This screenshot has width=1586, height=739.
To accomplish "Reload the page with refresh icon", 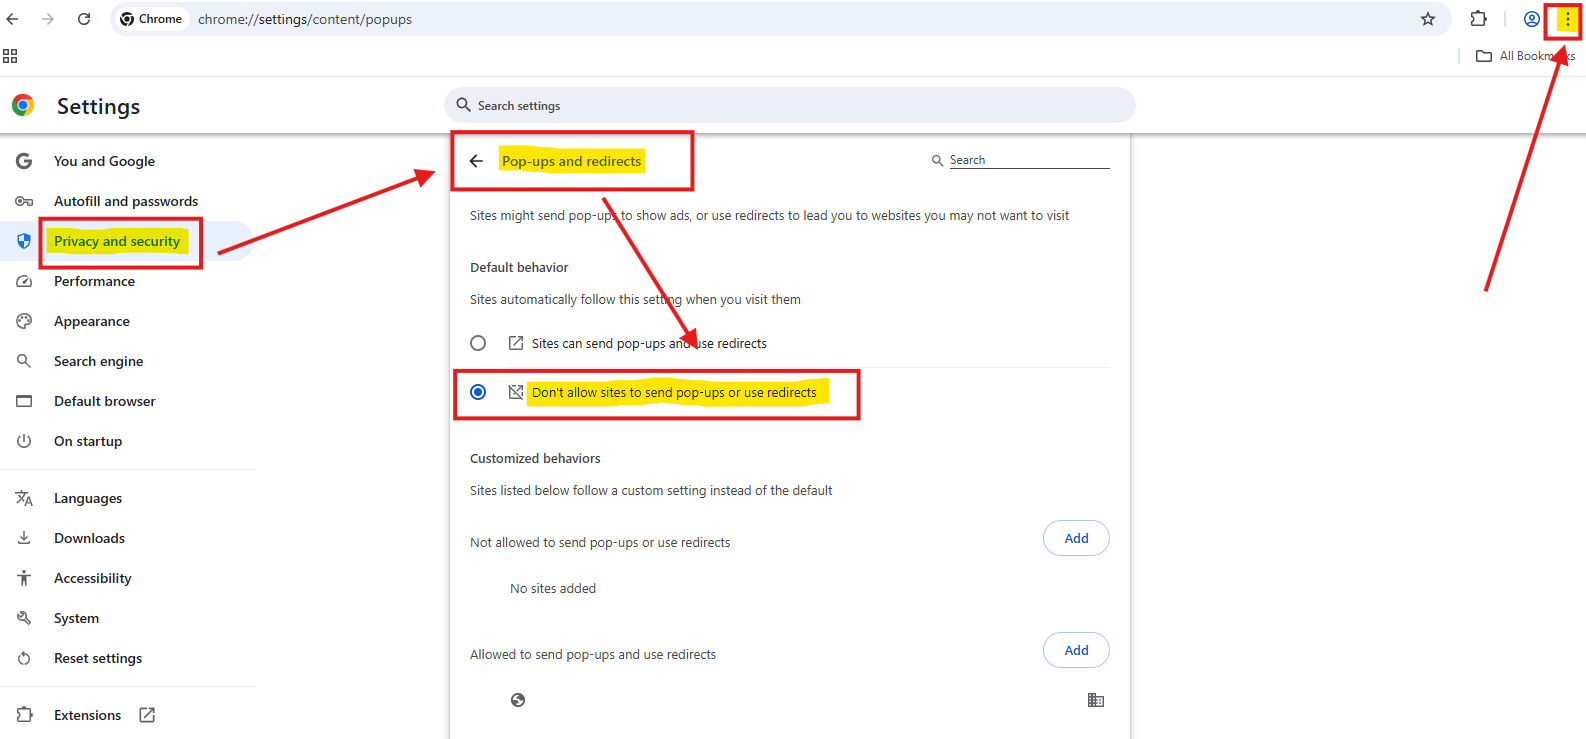I will [84, 19].
